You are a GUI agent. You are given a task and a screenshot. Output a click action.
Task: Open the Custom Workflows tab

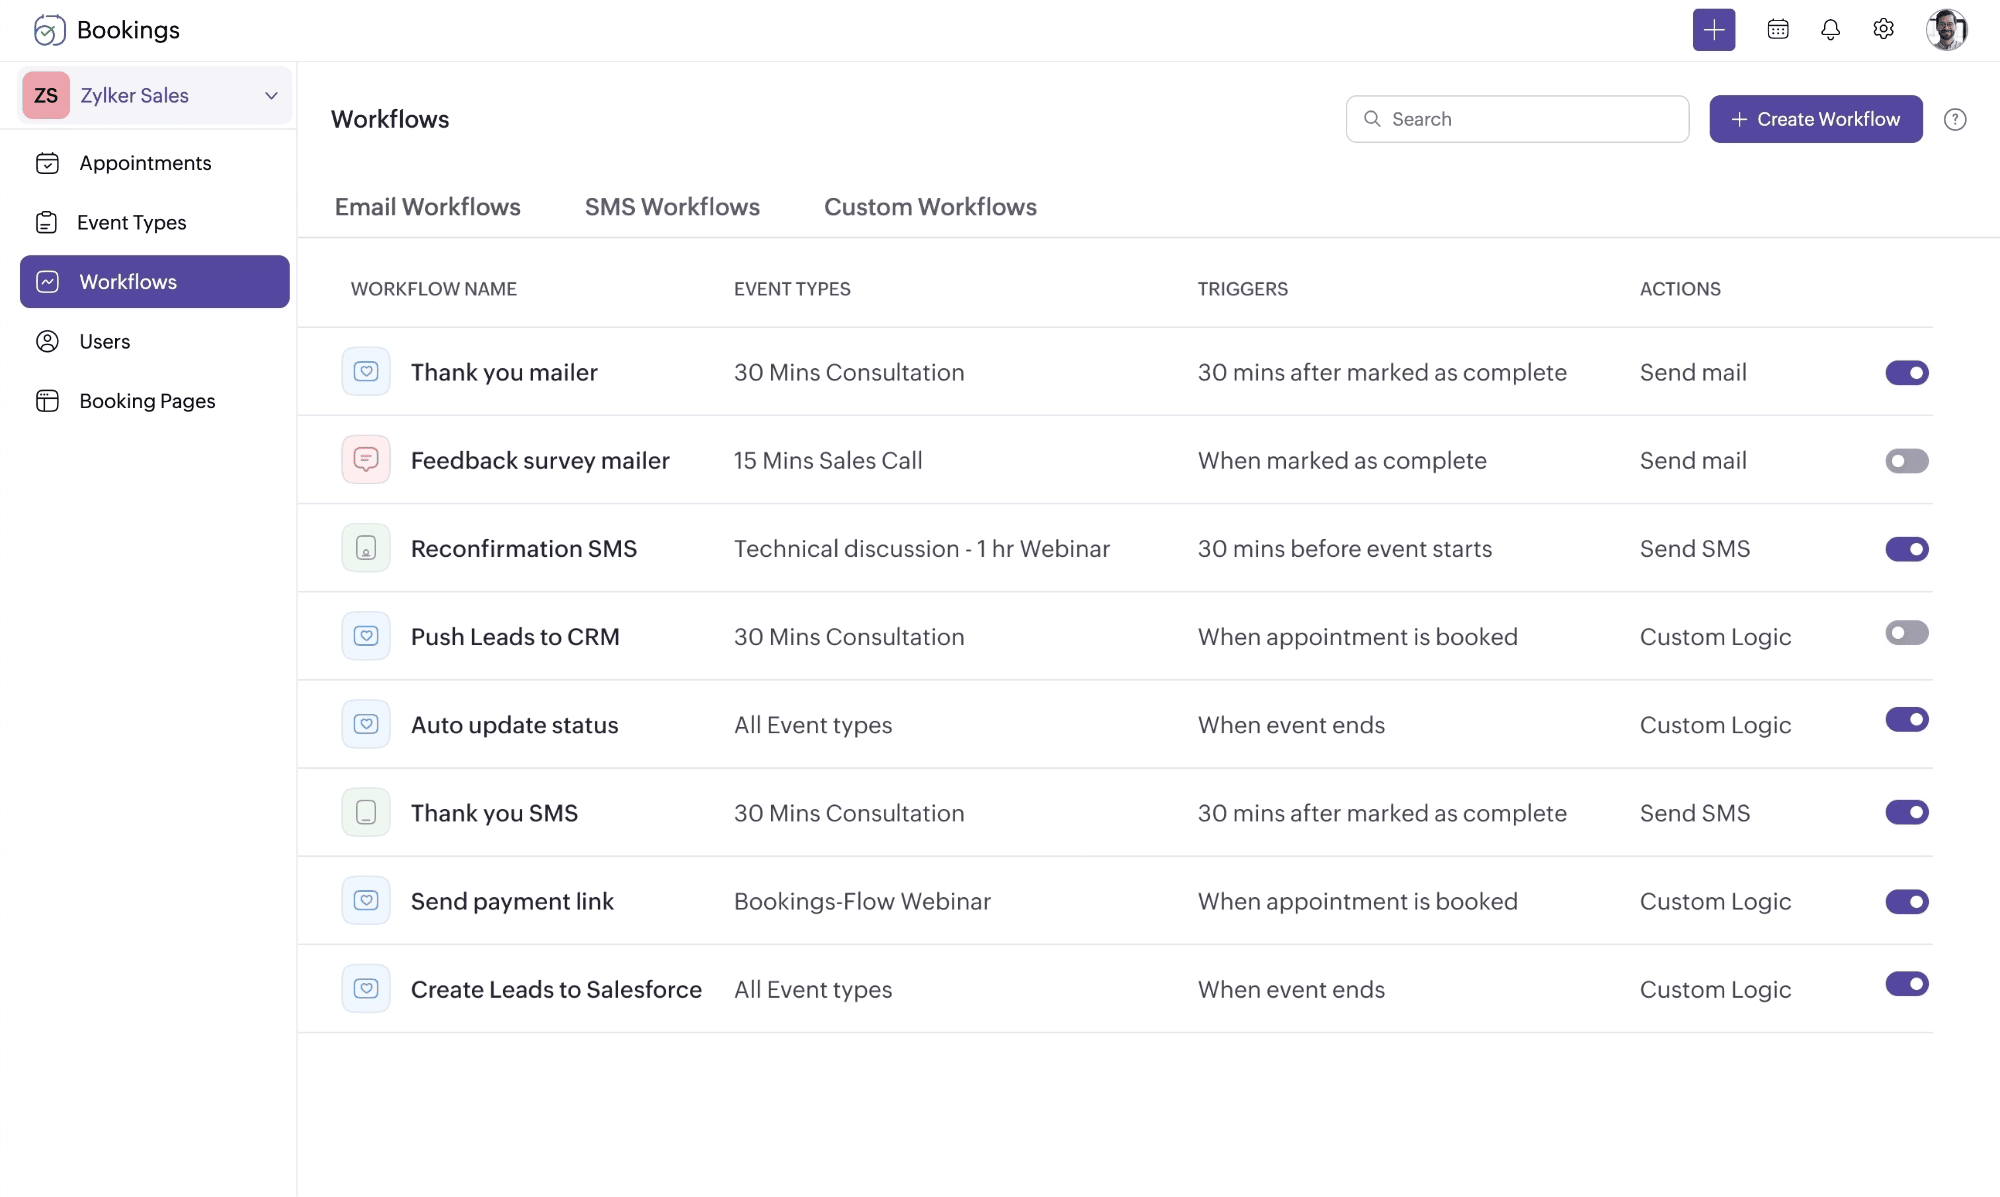[929, 207]
